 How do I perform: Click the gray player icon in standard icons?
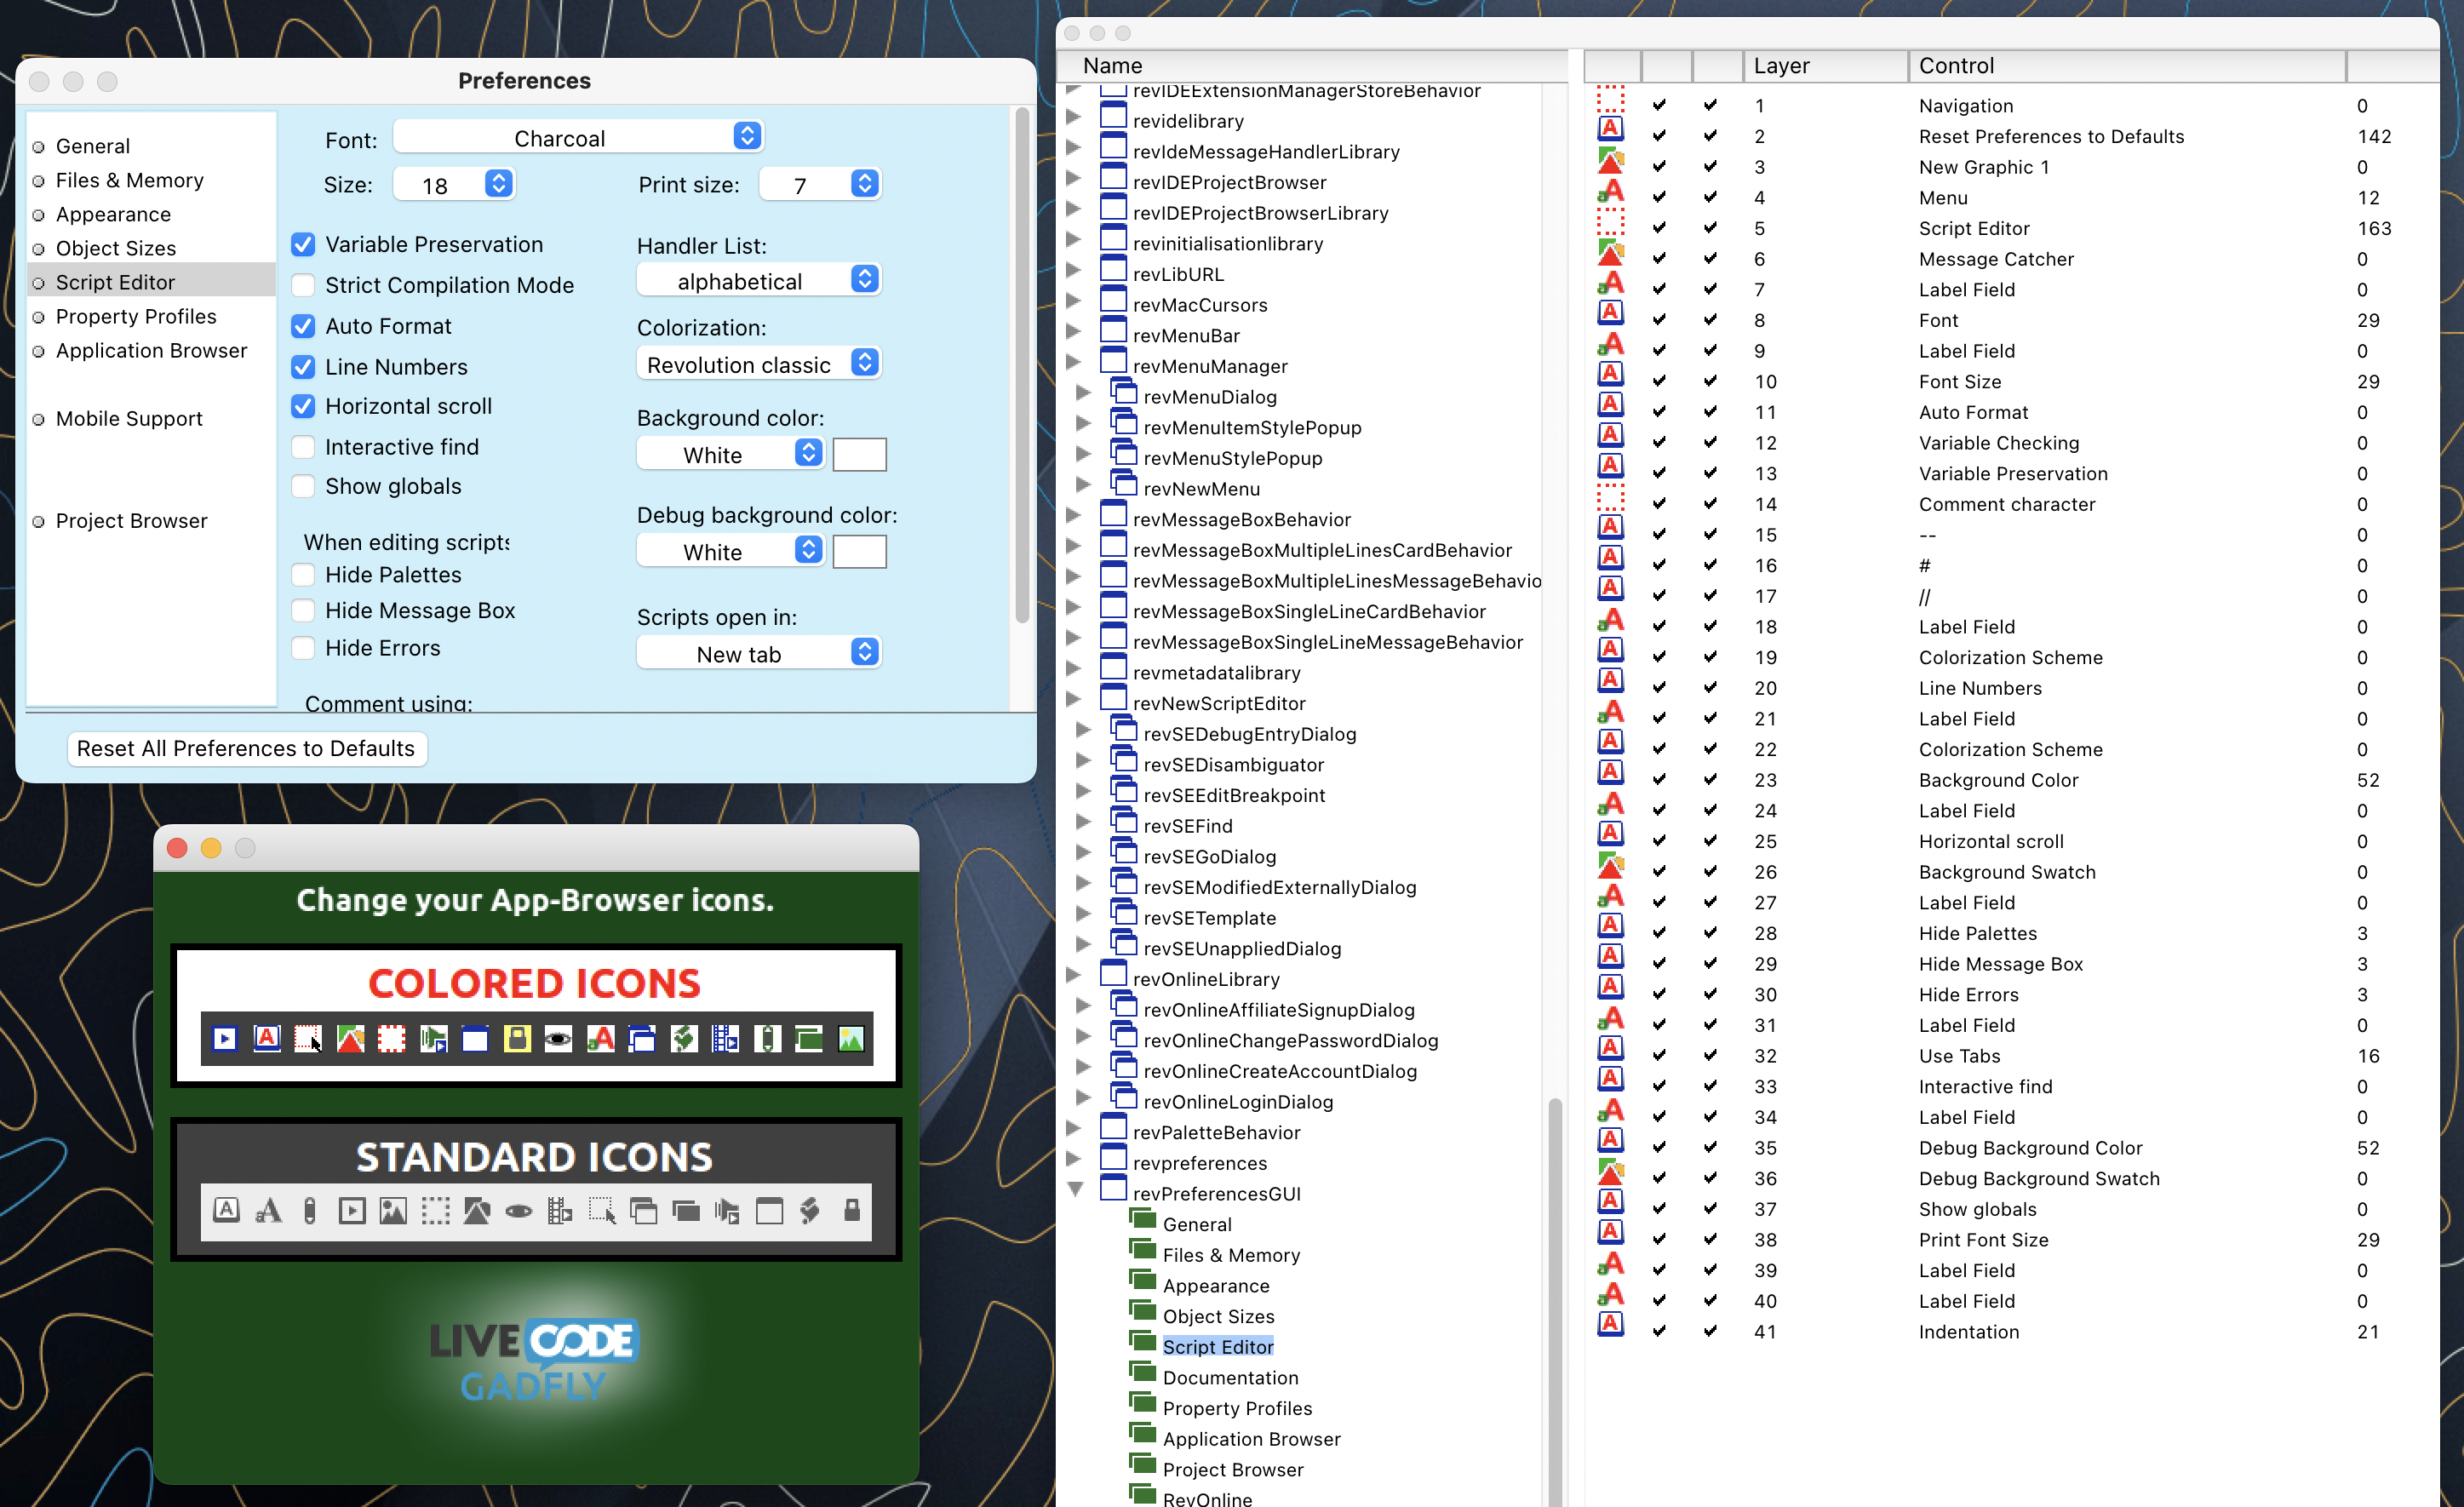pos(352,1211)
